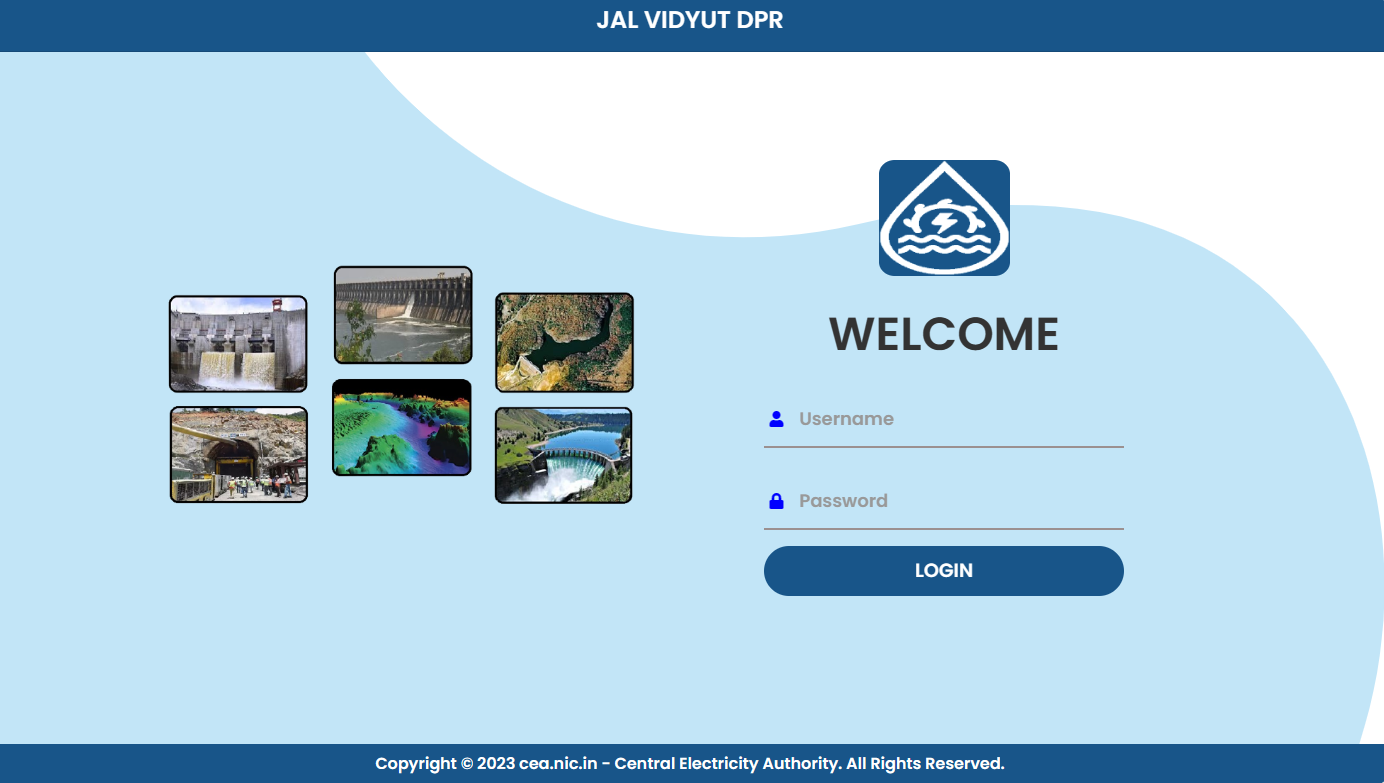Click the blue user icon beside Username

pyautogui.click(x=776, y=419)
